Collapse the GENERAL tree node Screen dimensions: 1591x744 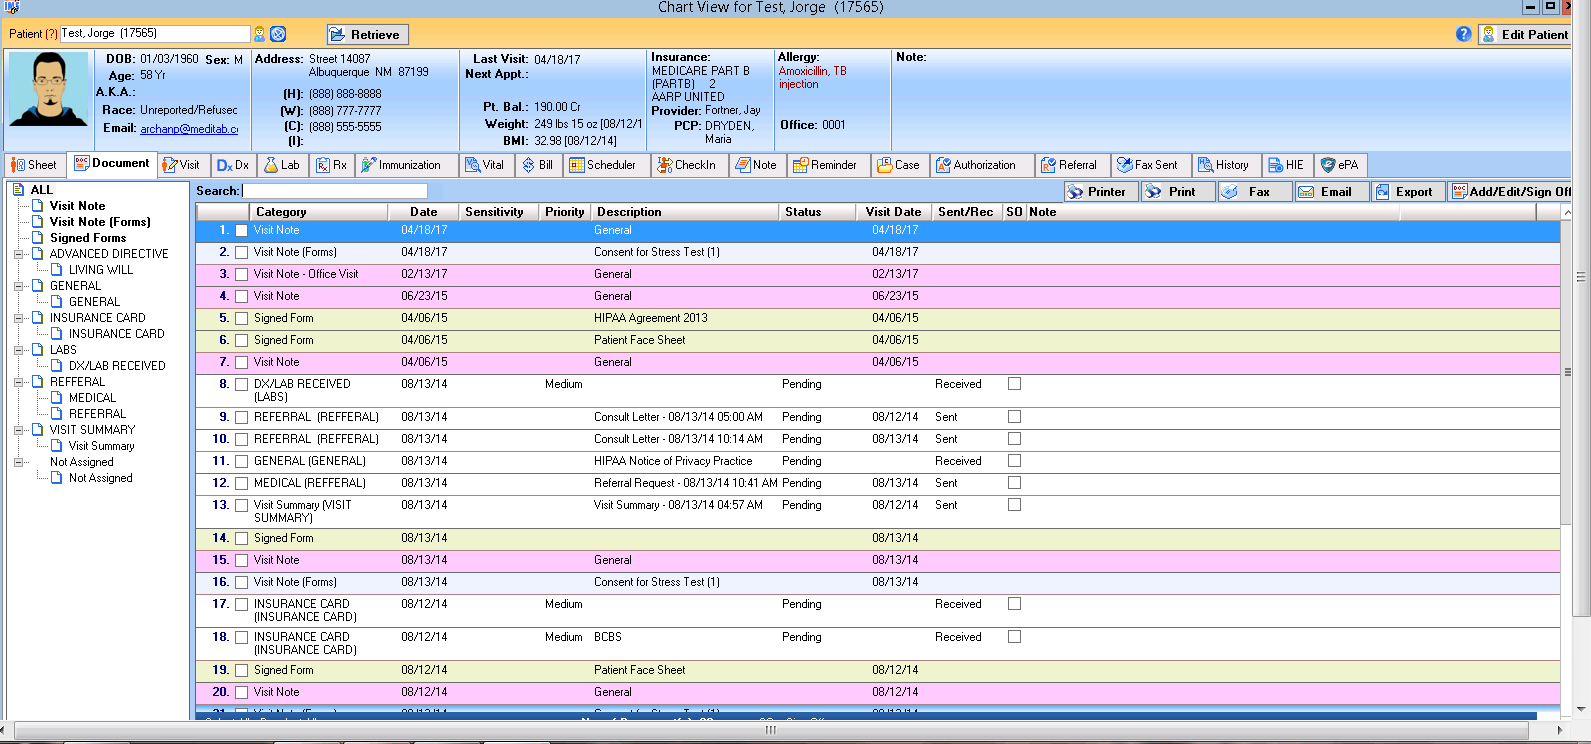pos(18,286)
